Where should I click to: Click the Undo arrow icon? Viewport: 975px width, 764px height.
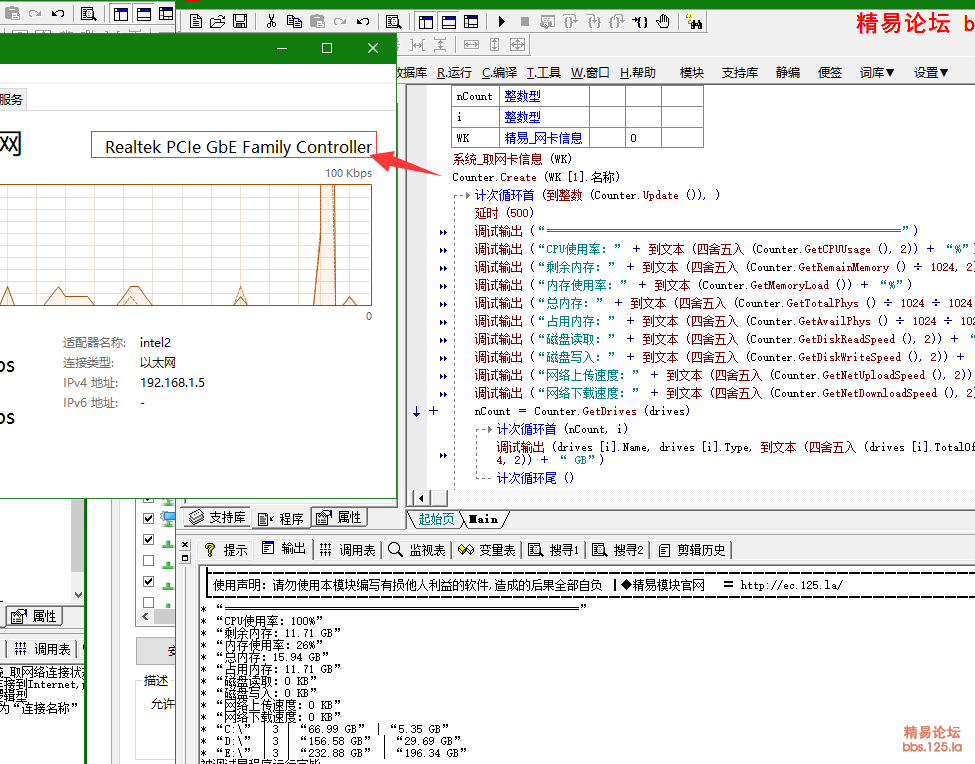coord(362,21)
